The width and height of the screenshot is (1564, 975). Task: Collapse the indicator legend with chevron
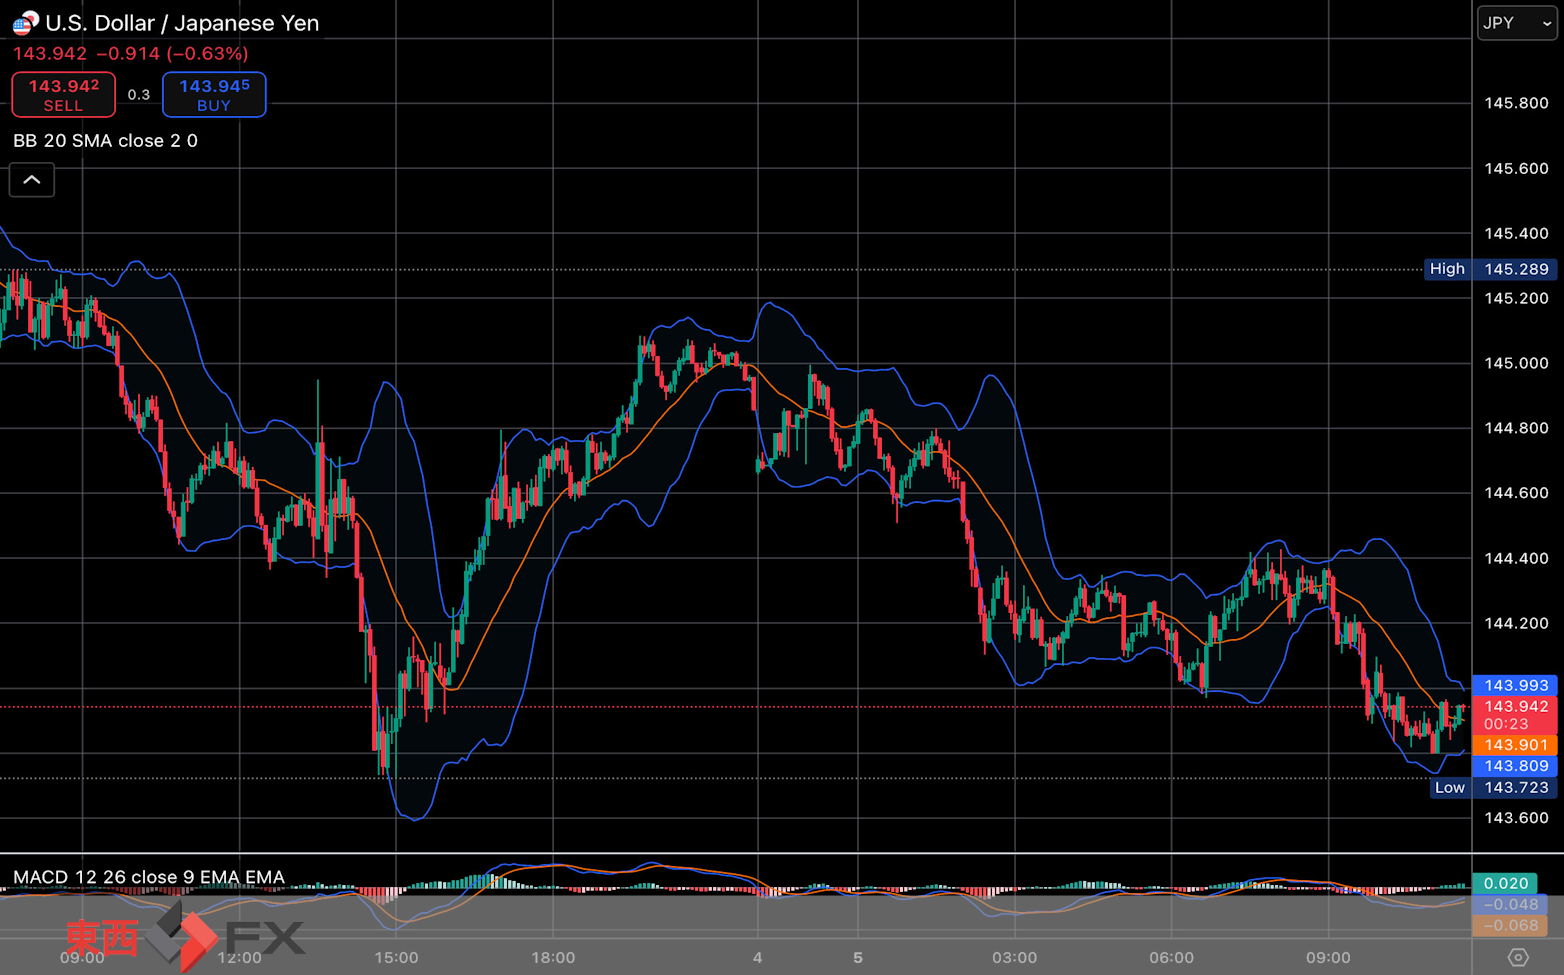point(32,180)
